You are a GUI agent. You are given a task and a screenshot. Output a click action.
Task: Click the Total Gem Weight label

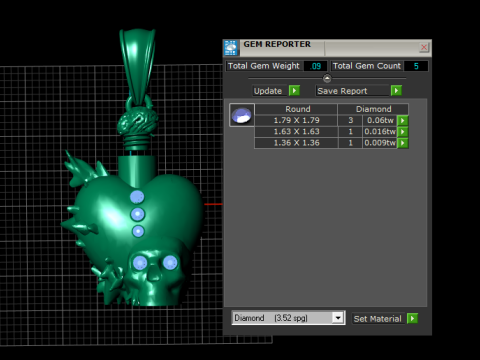click(x=264, y=66)
